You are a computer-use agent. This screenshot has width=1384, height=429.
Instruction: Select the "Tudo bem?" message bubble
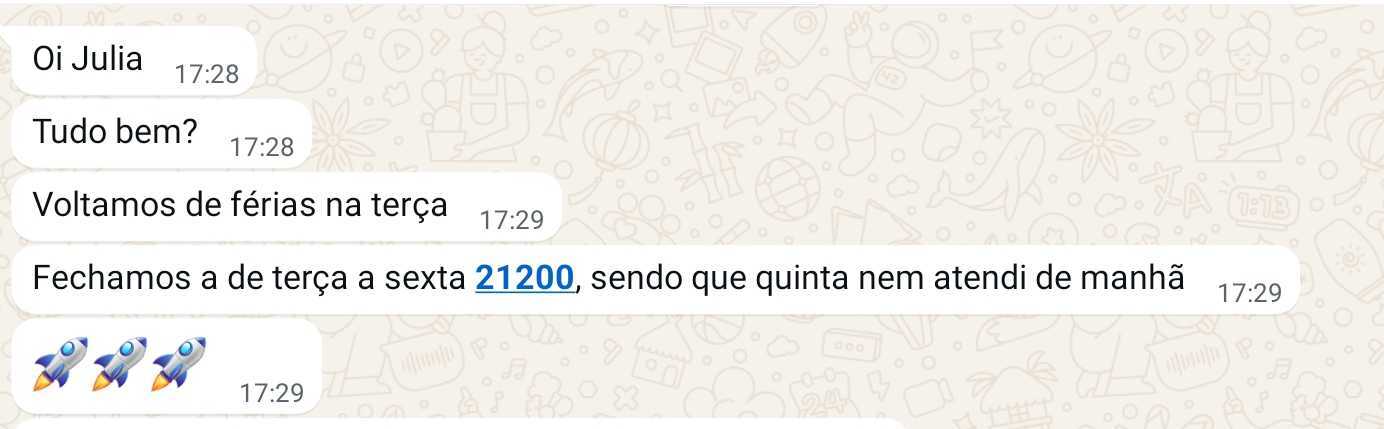pos(161,134)
